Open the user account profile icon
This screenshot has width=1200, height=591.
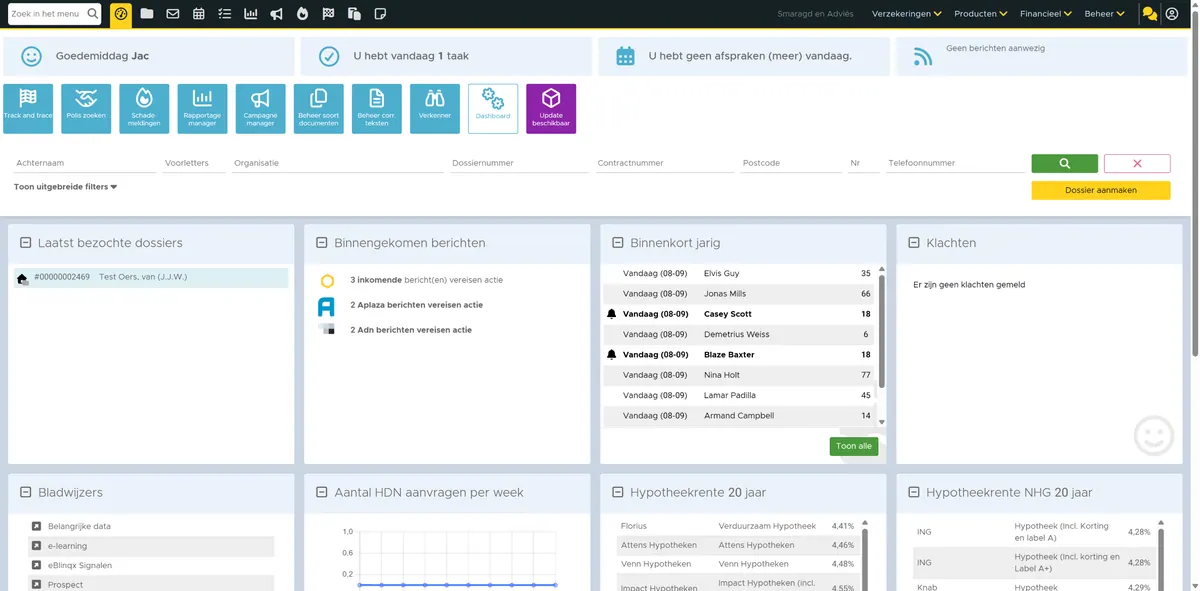click(x=1172, y=14)
